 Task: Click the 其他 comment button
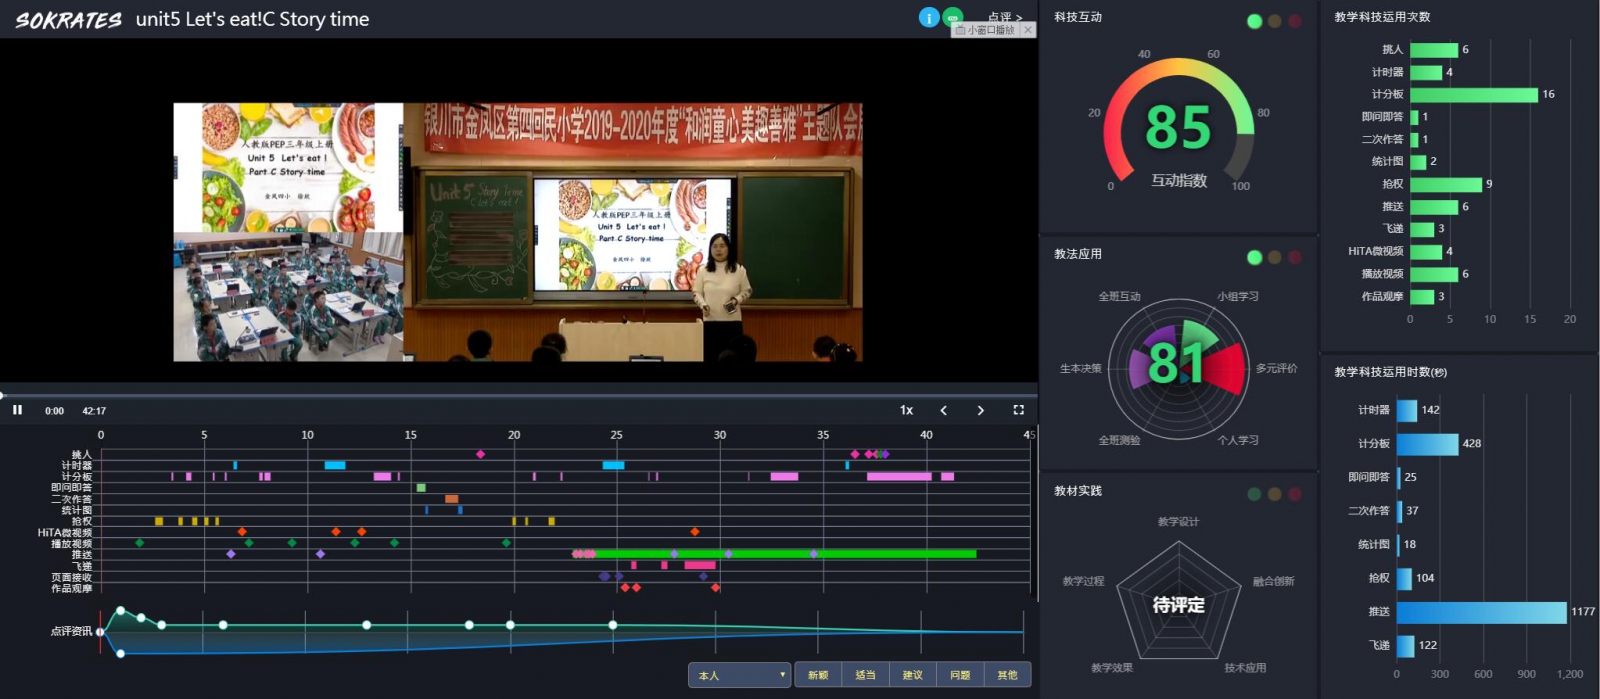point(1007,675)
